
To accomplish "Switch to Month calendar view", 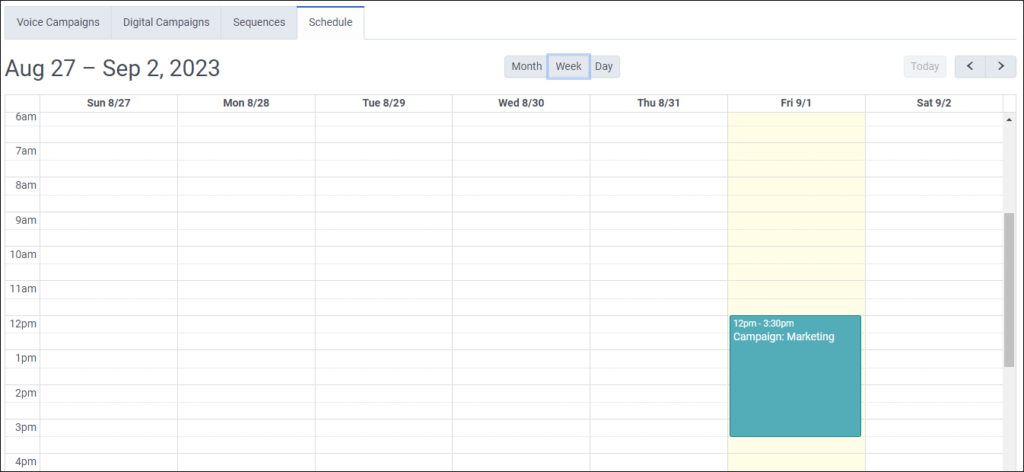I will pyautogui.click(x=526, y=67).
